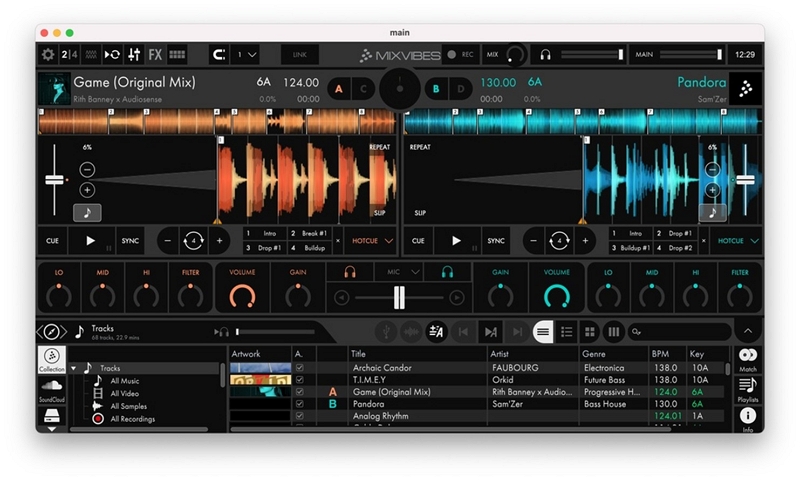Image resolution: width=800 pixels, height=480 pixels.
Task: Trigger deck A hotcue 2 Break #1
Action: pos(310,234)
